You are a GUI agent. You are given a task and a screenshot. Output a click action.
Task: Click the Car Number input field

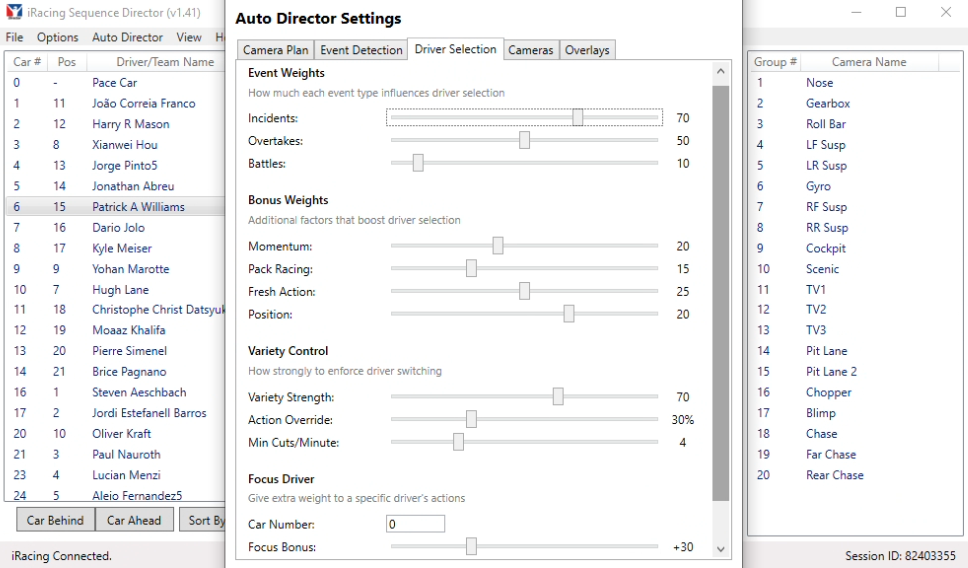pos(415,524)
